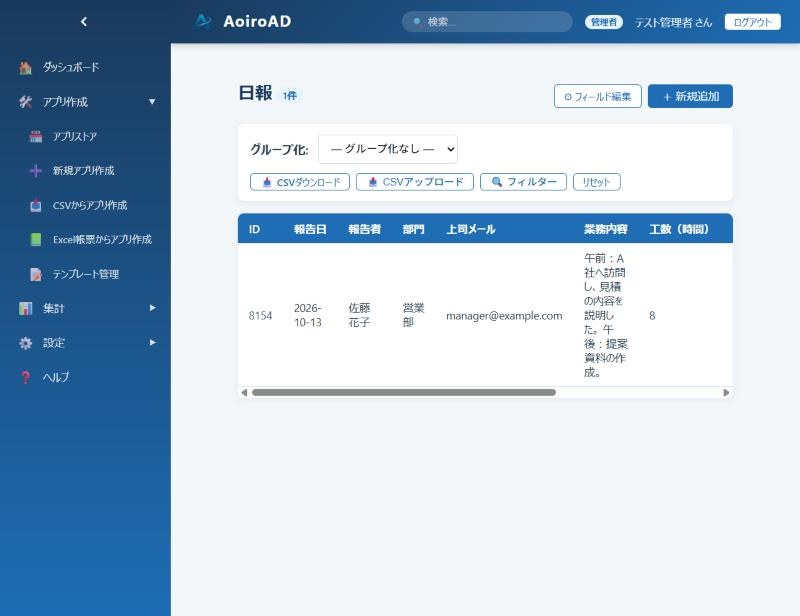
Task: Click the 集計 chart icon
Action: (26, 308)
